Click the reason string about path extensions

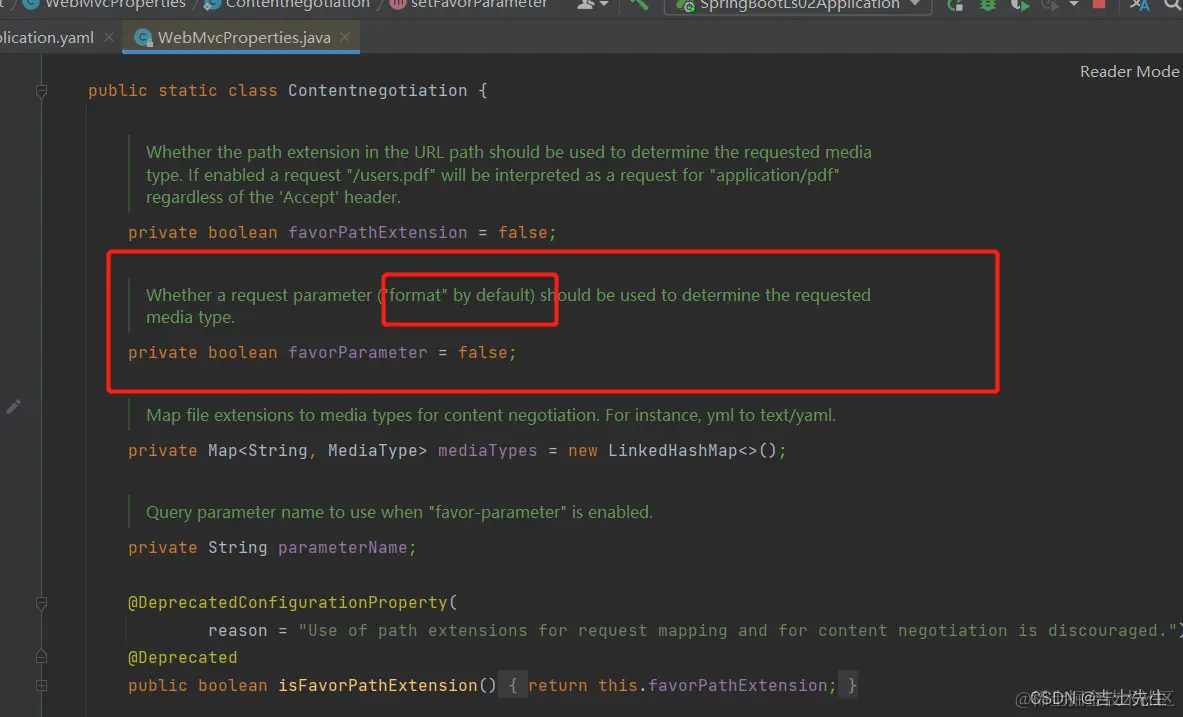(738, 630)
